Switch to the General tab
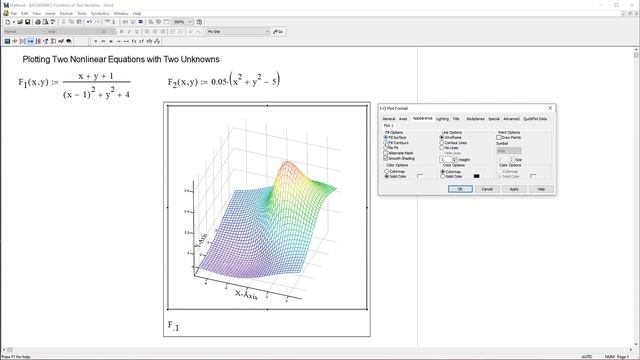 [389, 119]
